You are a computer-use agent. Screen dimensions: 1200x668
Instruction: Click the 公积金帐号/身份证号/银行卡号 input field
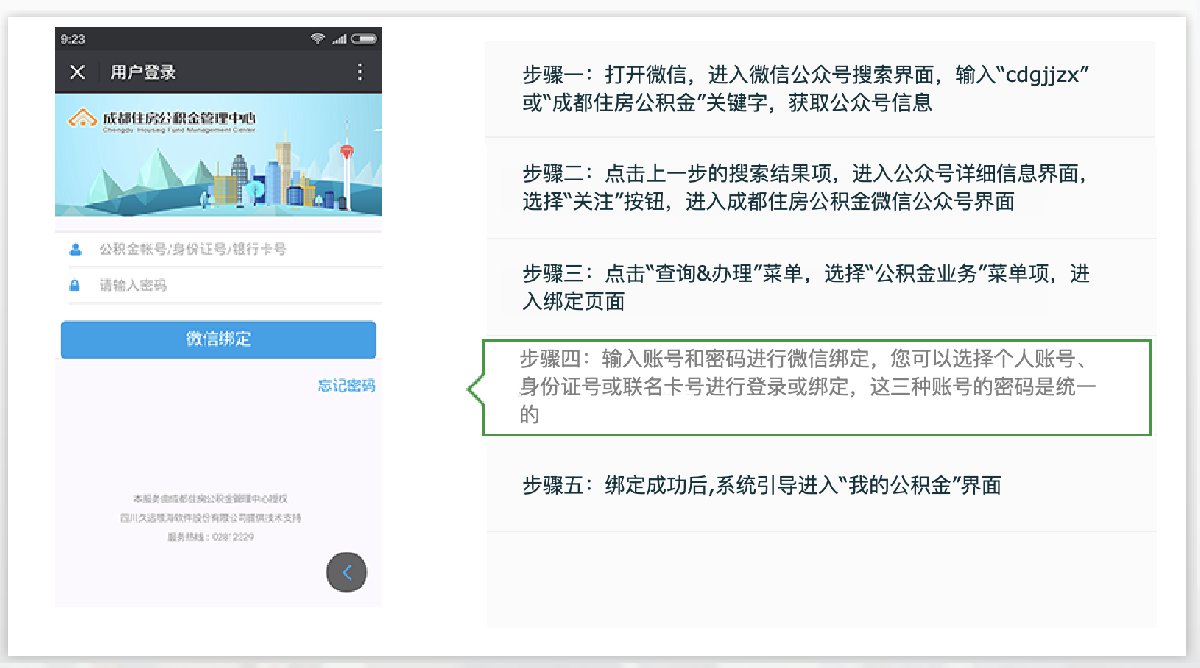click(x=218, y=249)
